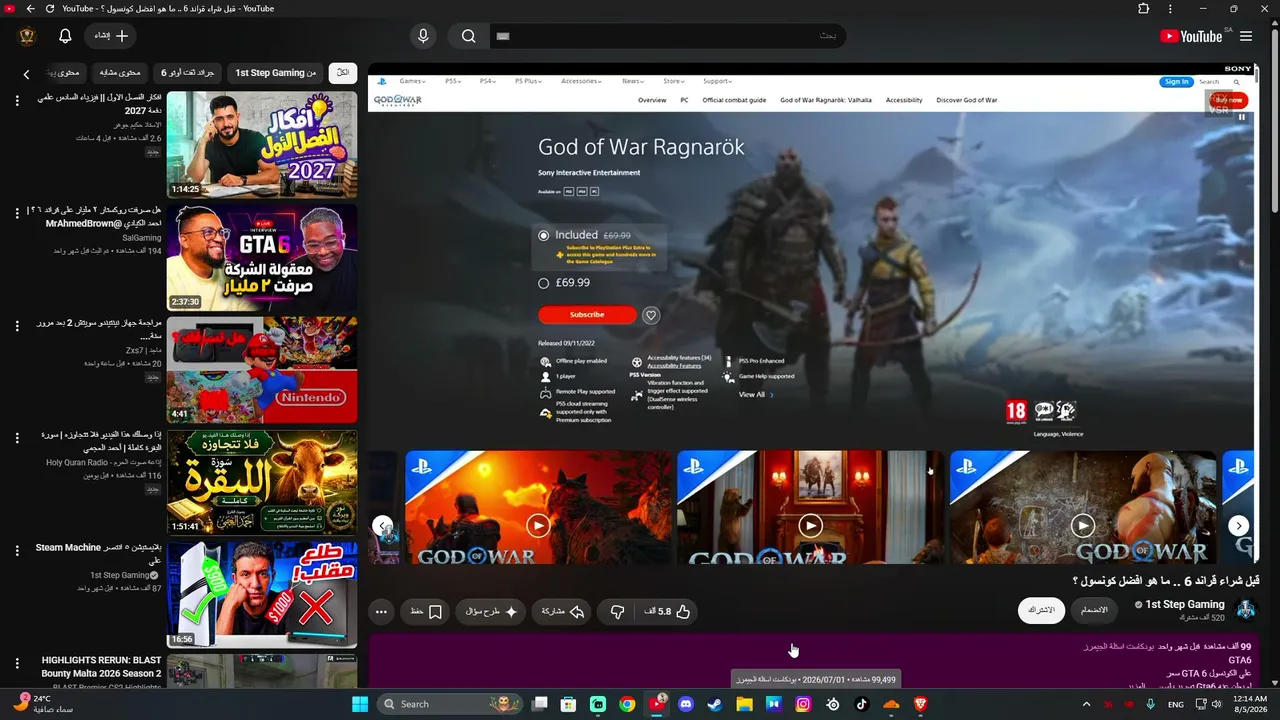The height and width of the screenshot is (720, 1280).
Task: Open the browser extensions puzzle icon
Action: tap(1144, 9)
